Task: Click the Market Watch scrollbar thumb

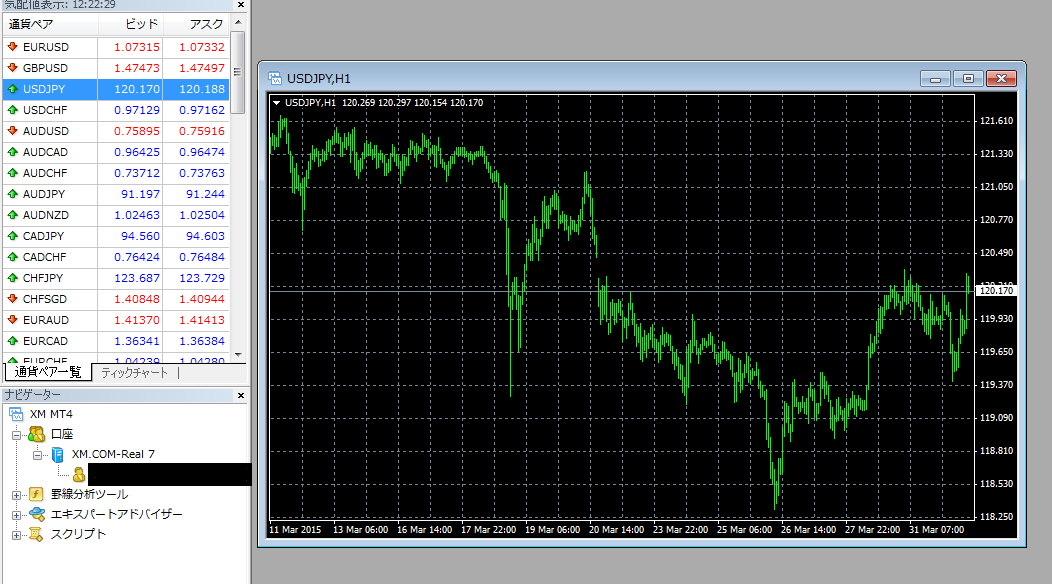Action: 238,72
